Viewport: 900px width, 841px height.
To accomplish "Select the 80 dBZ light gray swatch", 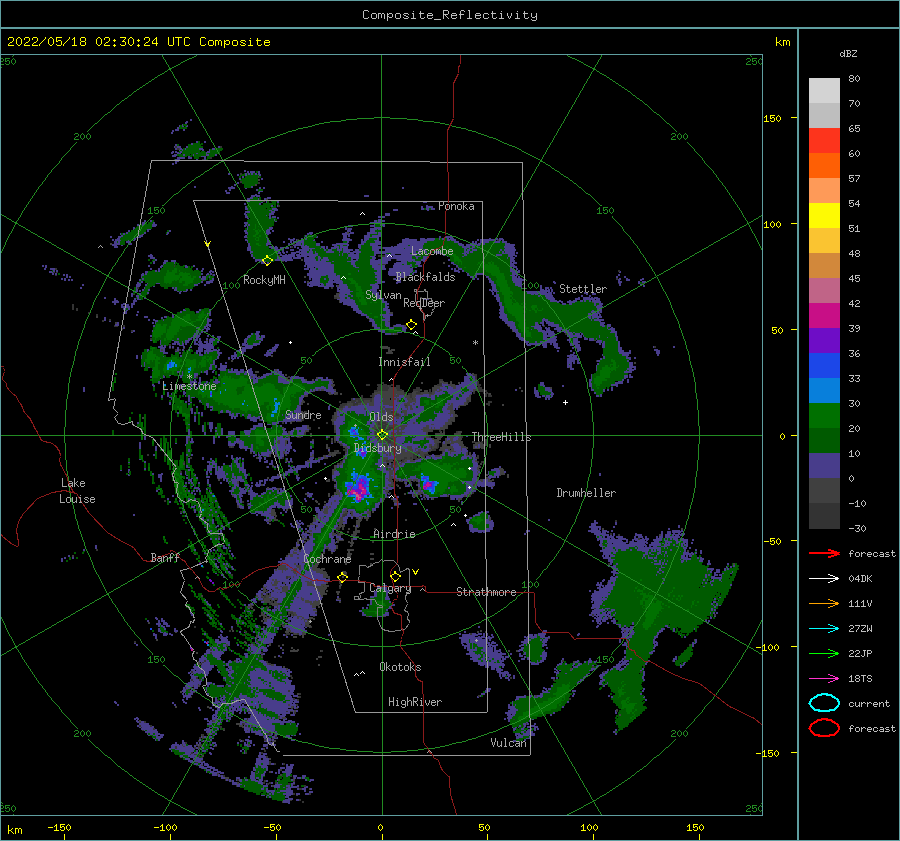I will coord(824,90).
